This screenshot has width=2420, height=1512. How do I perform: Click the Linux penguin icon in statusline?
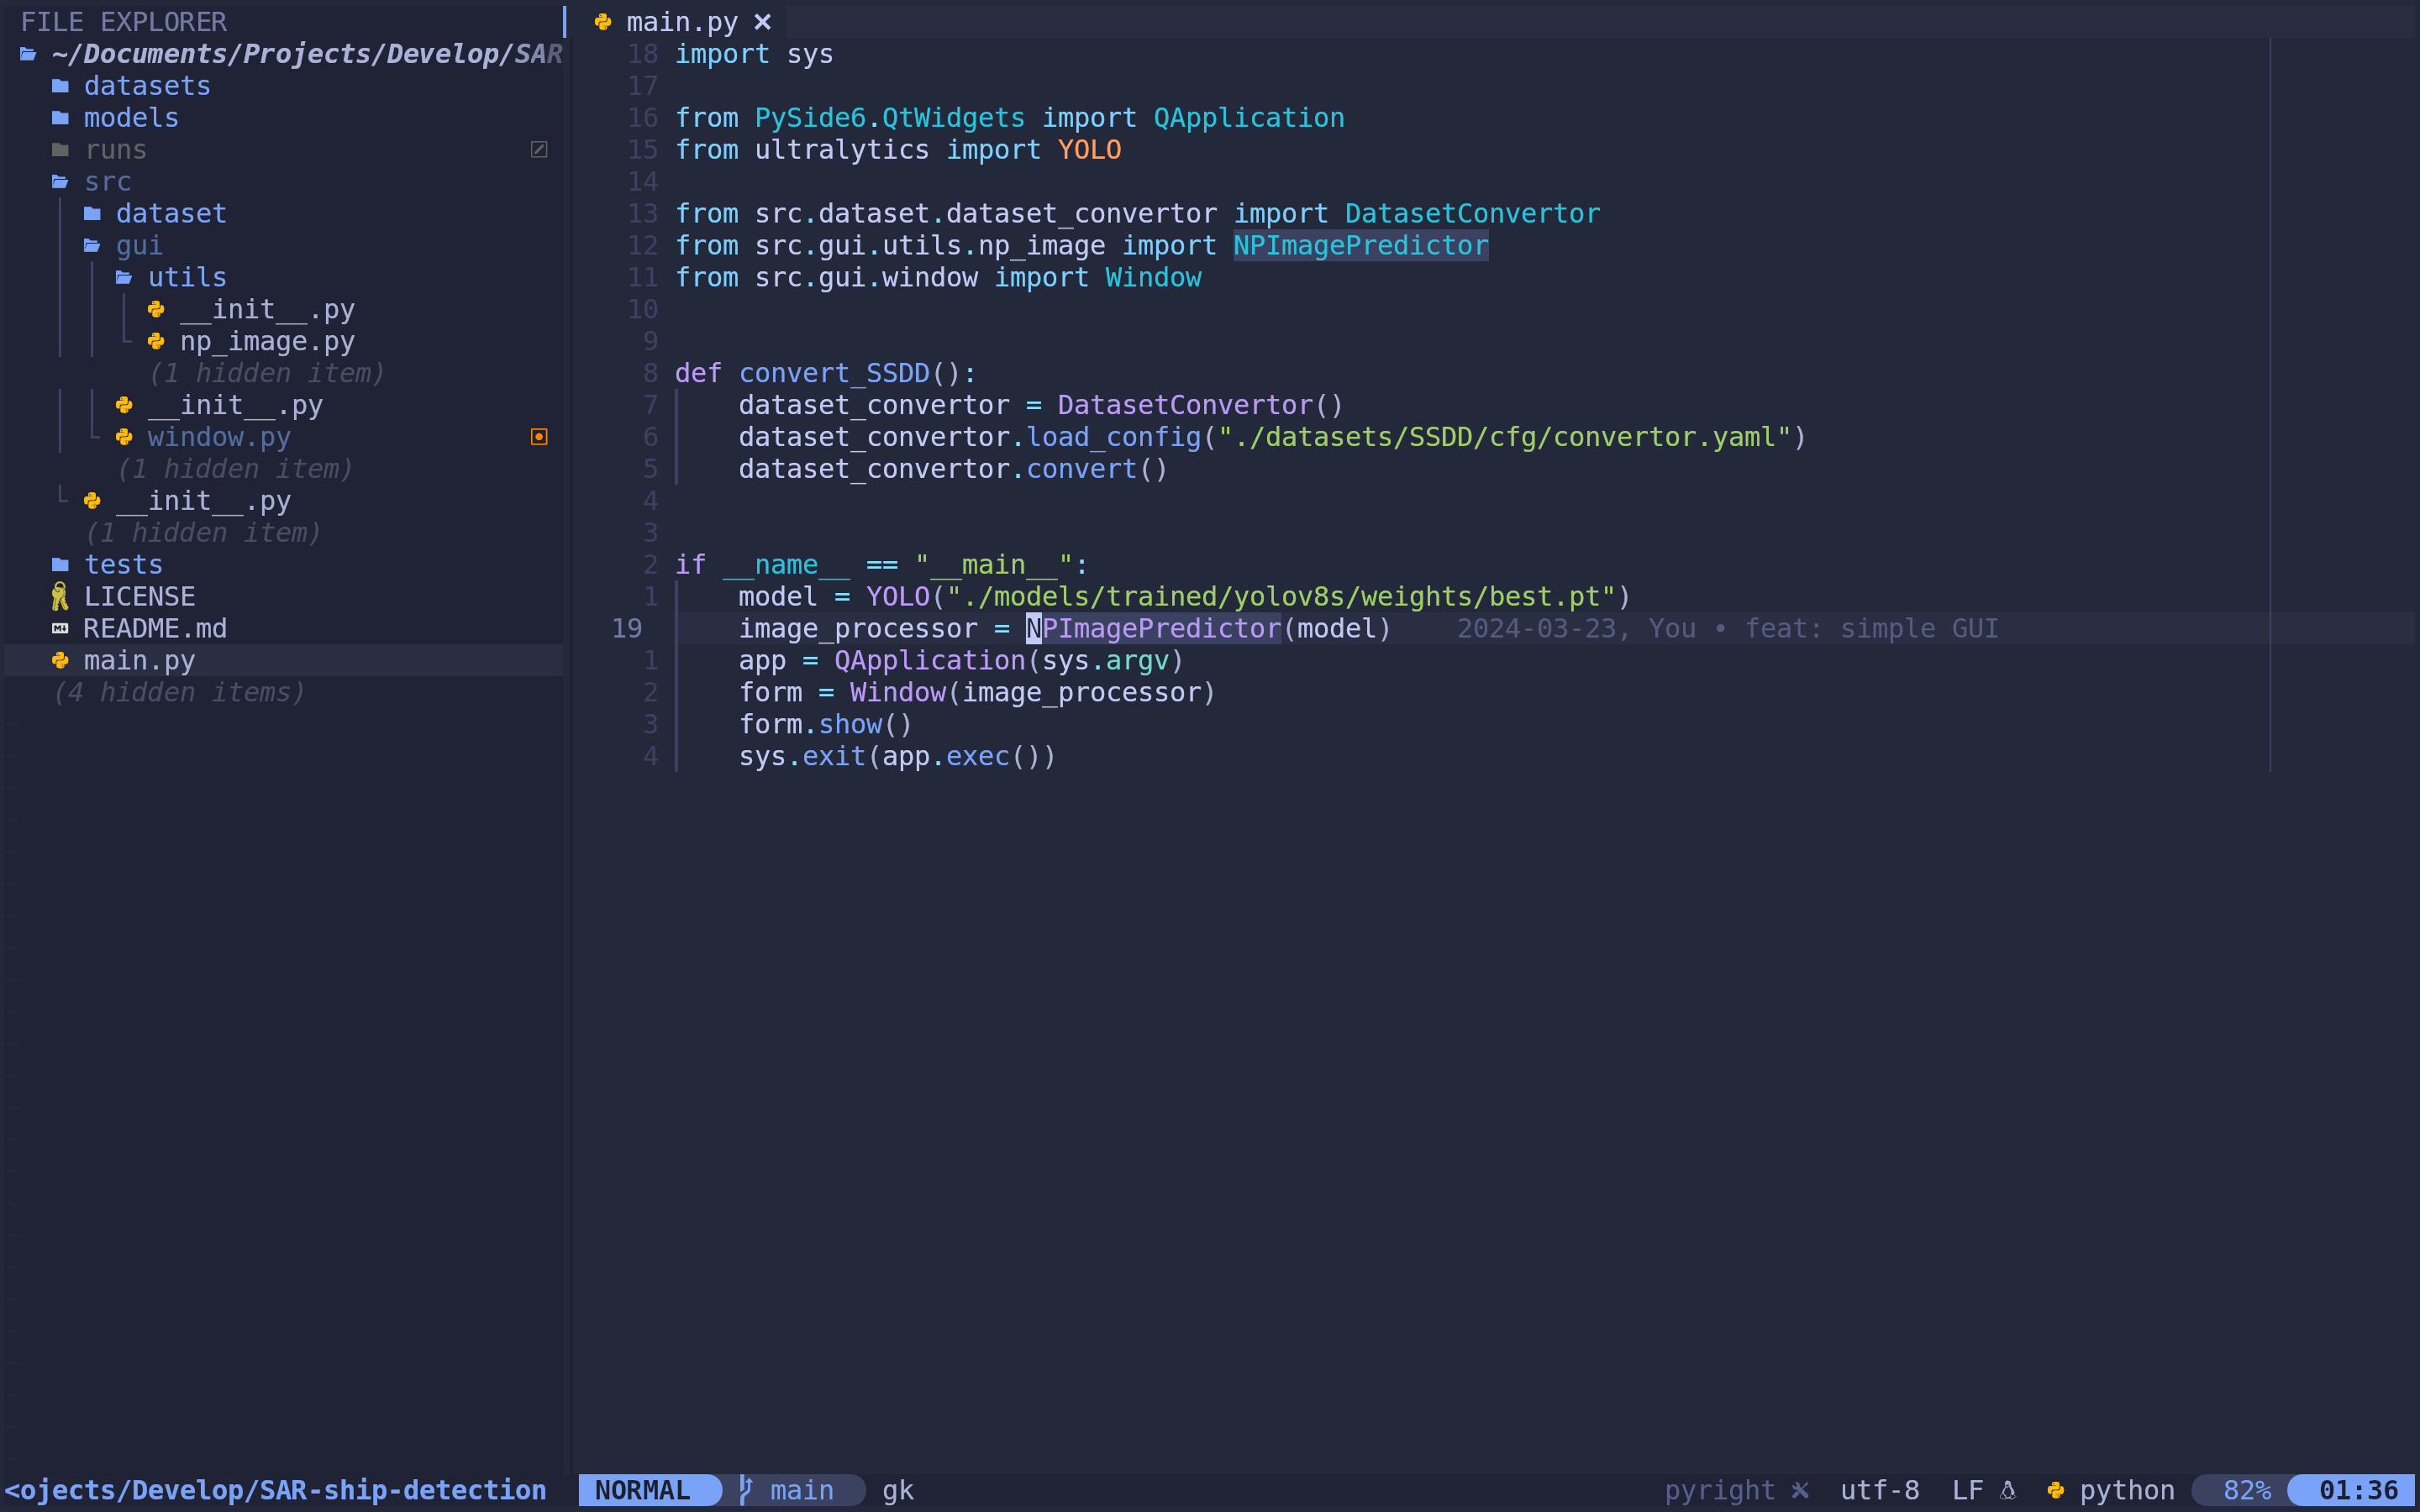pyautogui.click(x=2008, y=1490)
